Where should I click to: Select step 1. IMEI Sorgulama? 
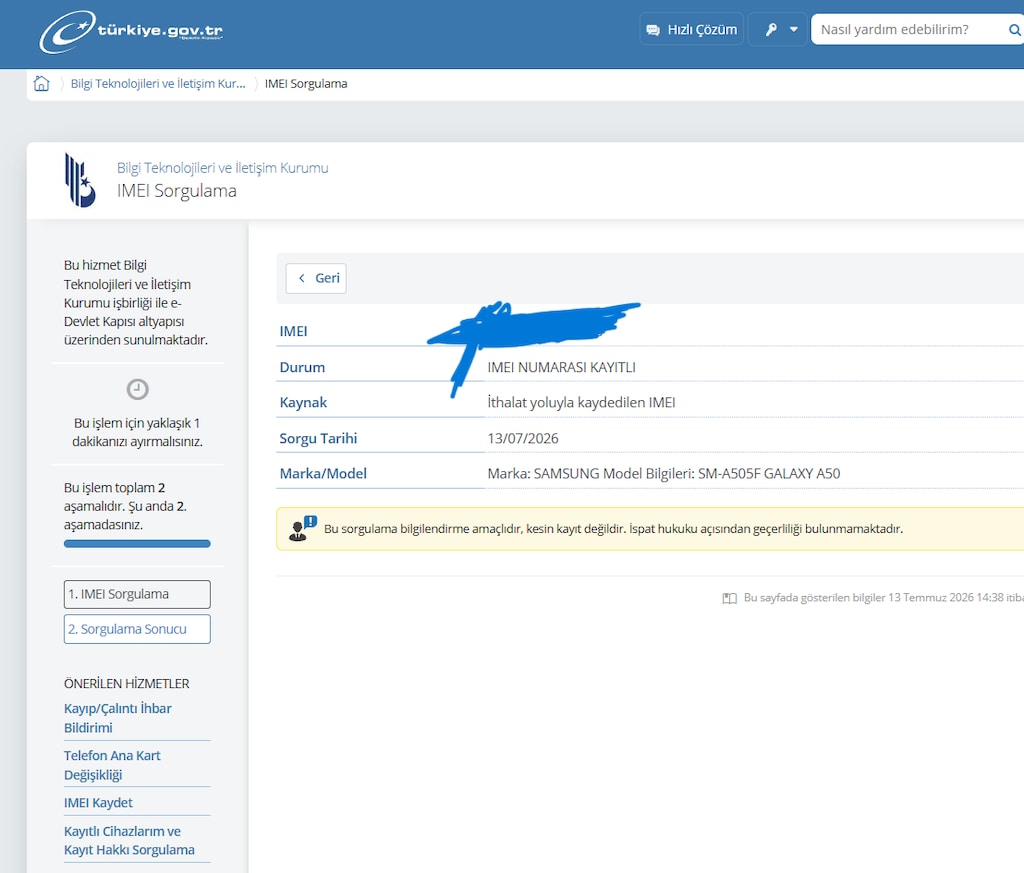coord(137,594)
